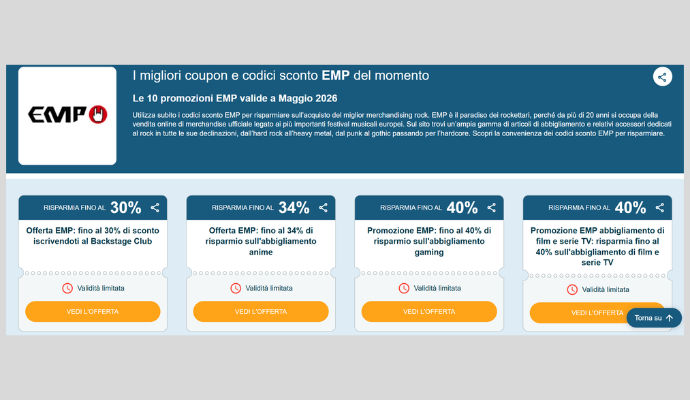Image resolution: width=690 pixels, height=400 pixels.
Task: Click the clock icon on anime offer card
Action: tap(235, 288)
